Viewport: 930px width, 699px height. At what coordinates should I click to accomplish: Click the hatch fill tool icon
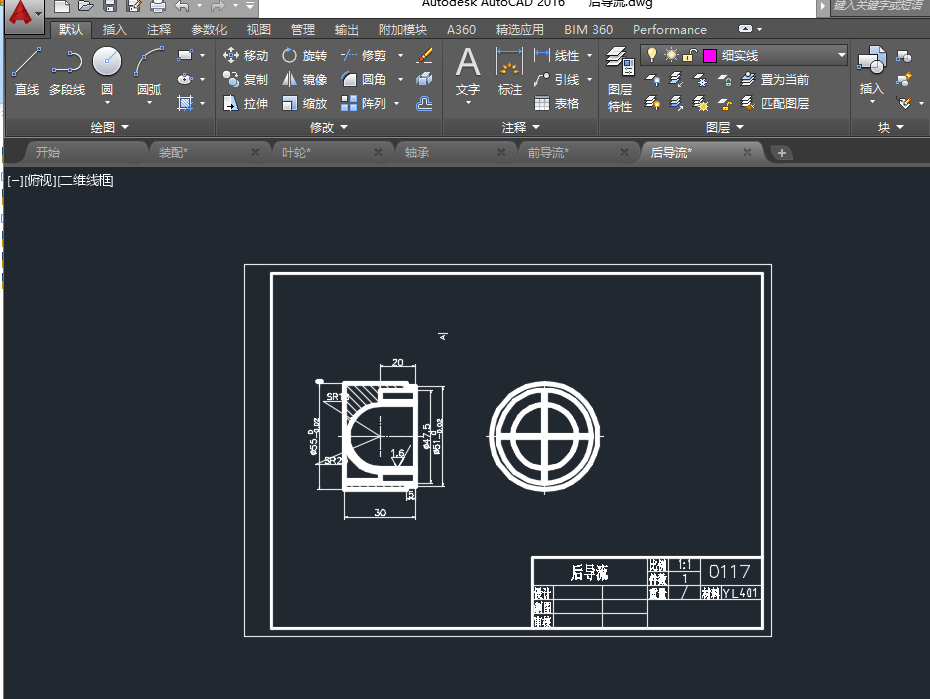pos(185,103)
